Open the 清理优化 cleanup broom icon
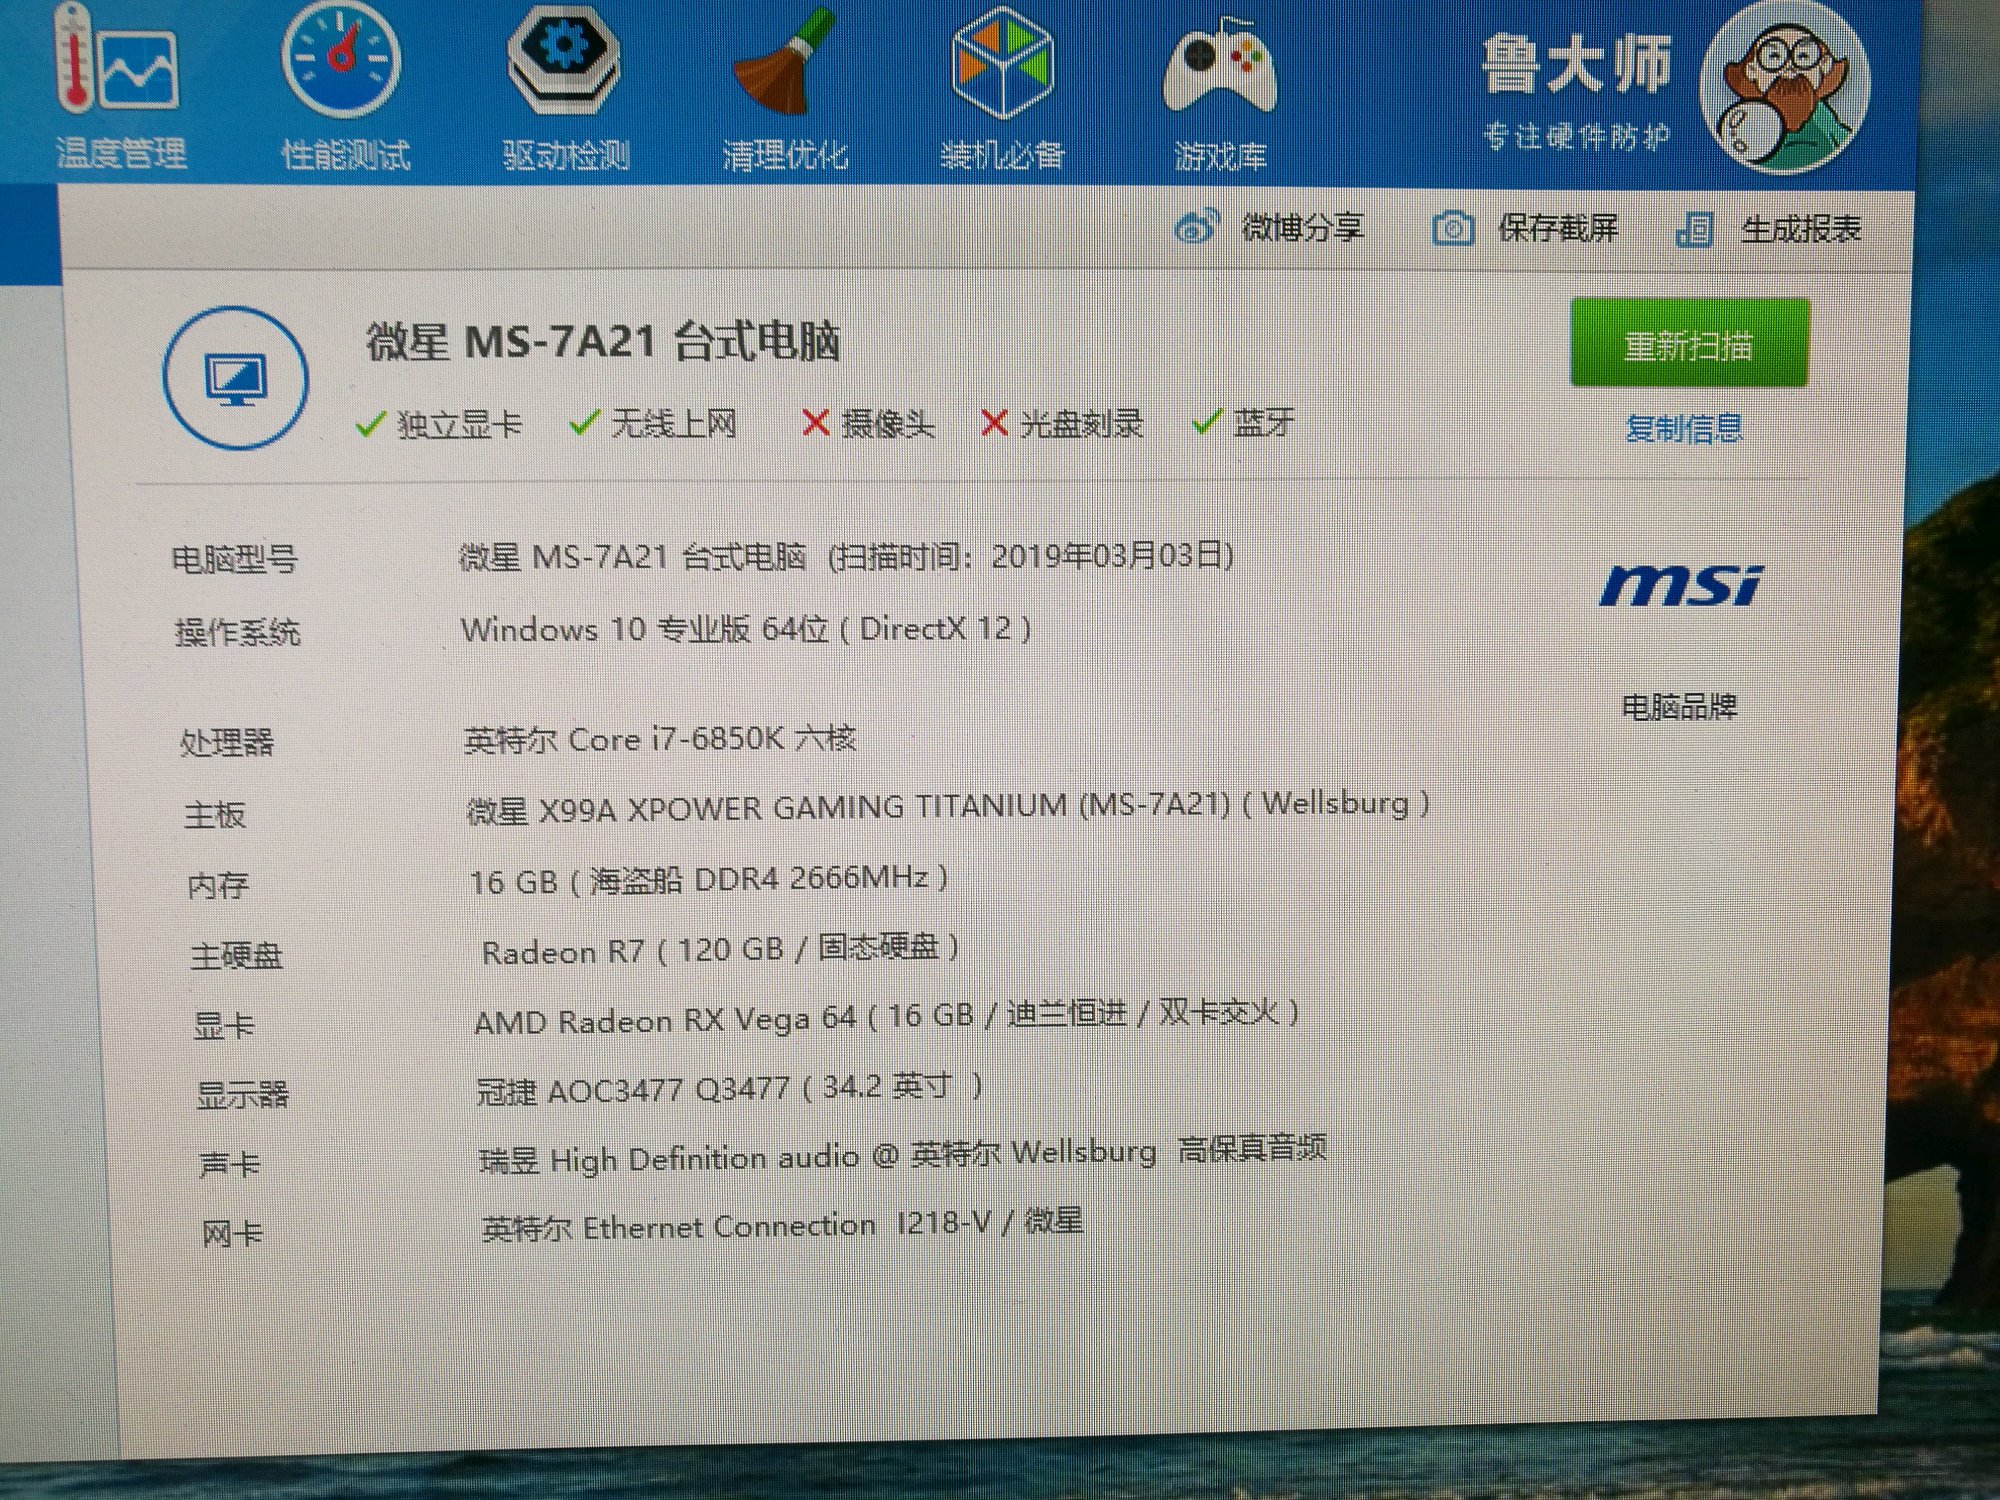Viewport: 2000px width, 1500px height. (784, 62)
